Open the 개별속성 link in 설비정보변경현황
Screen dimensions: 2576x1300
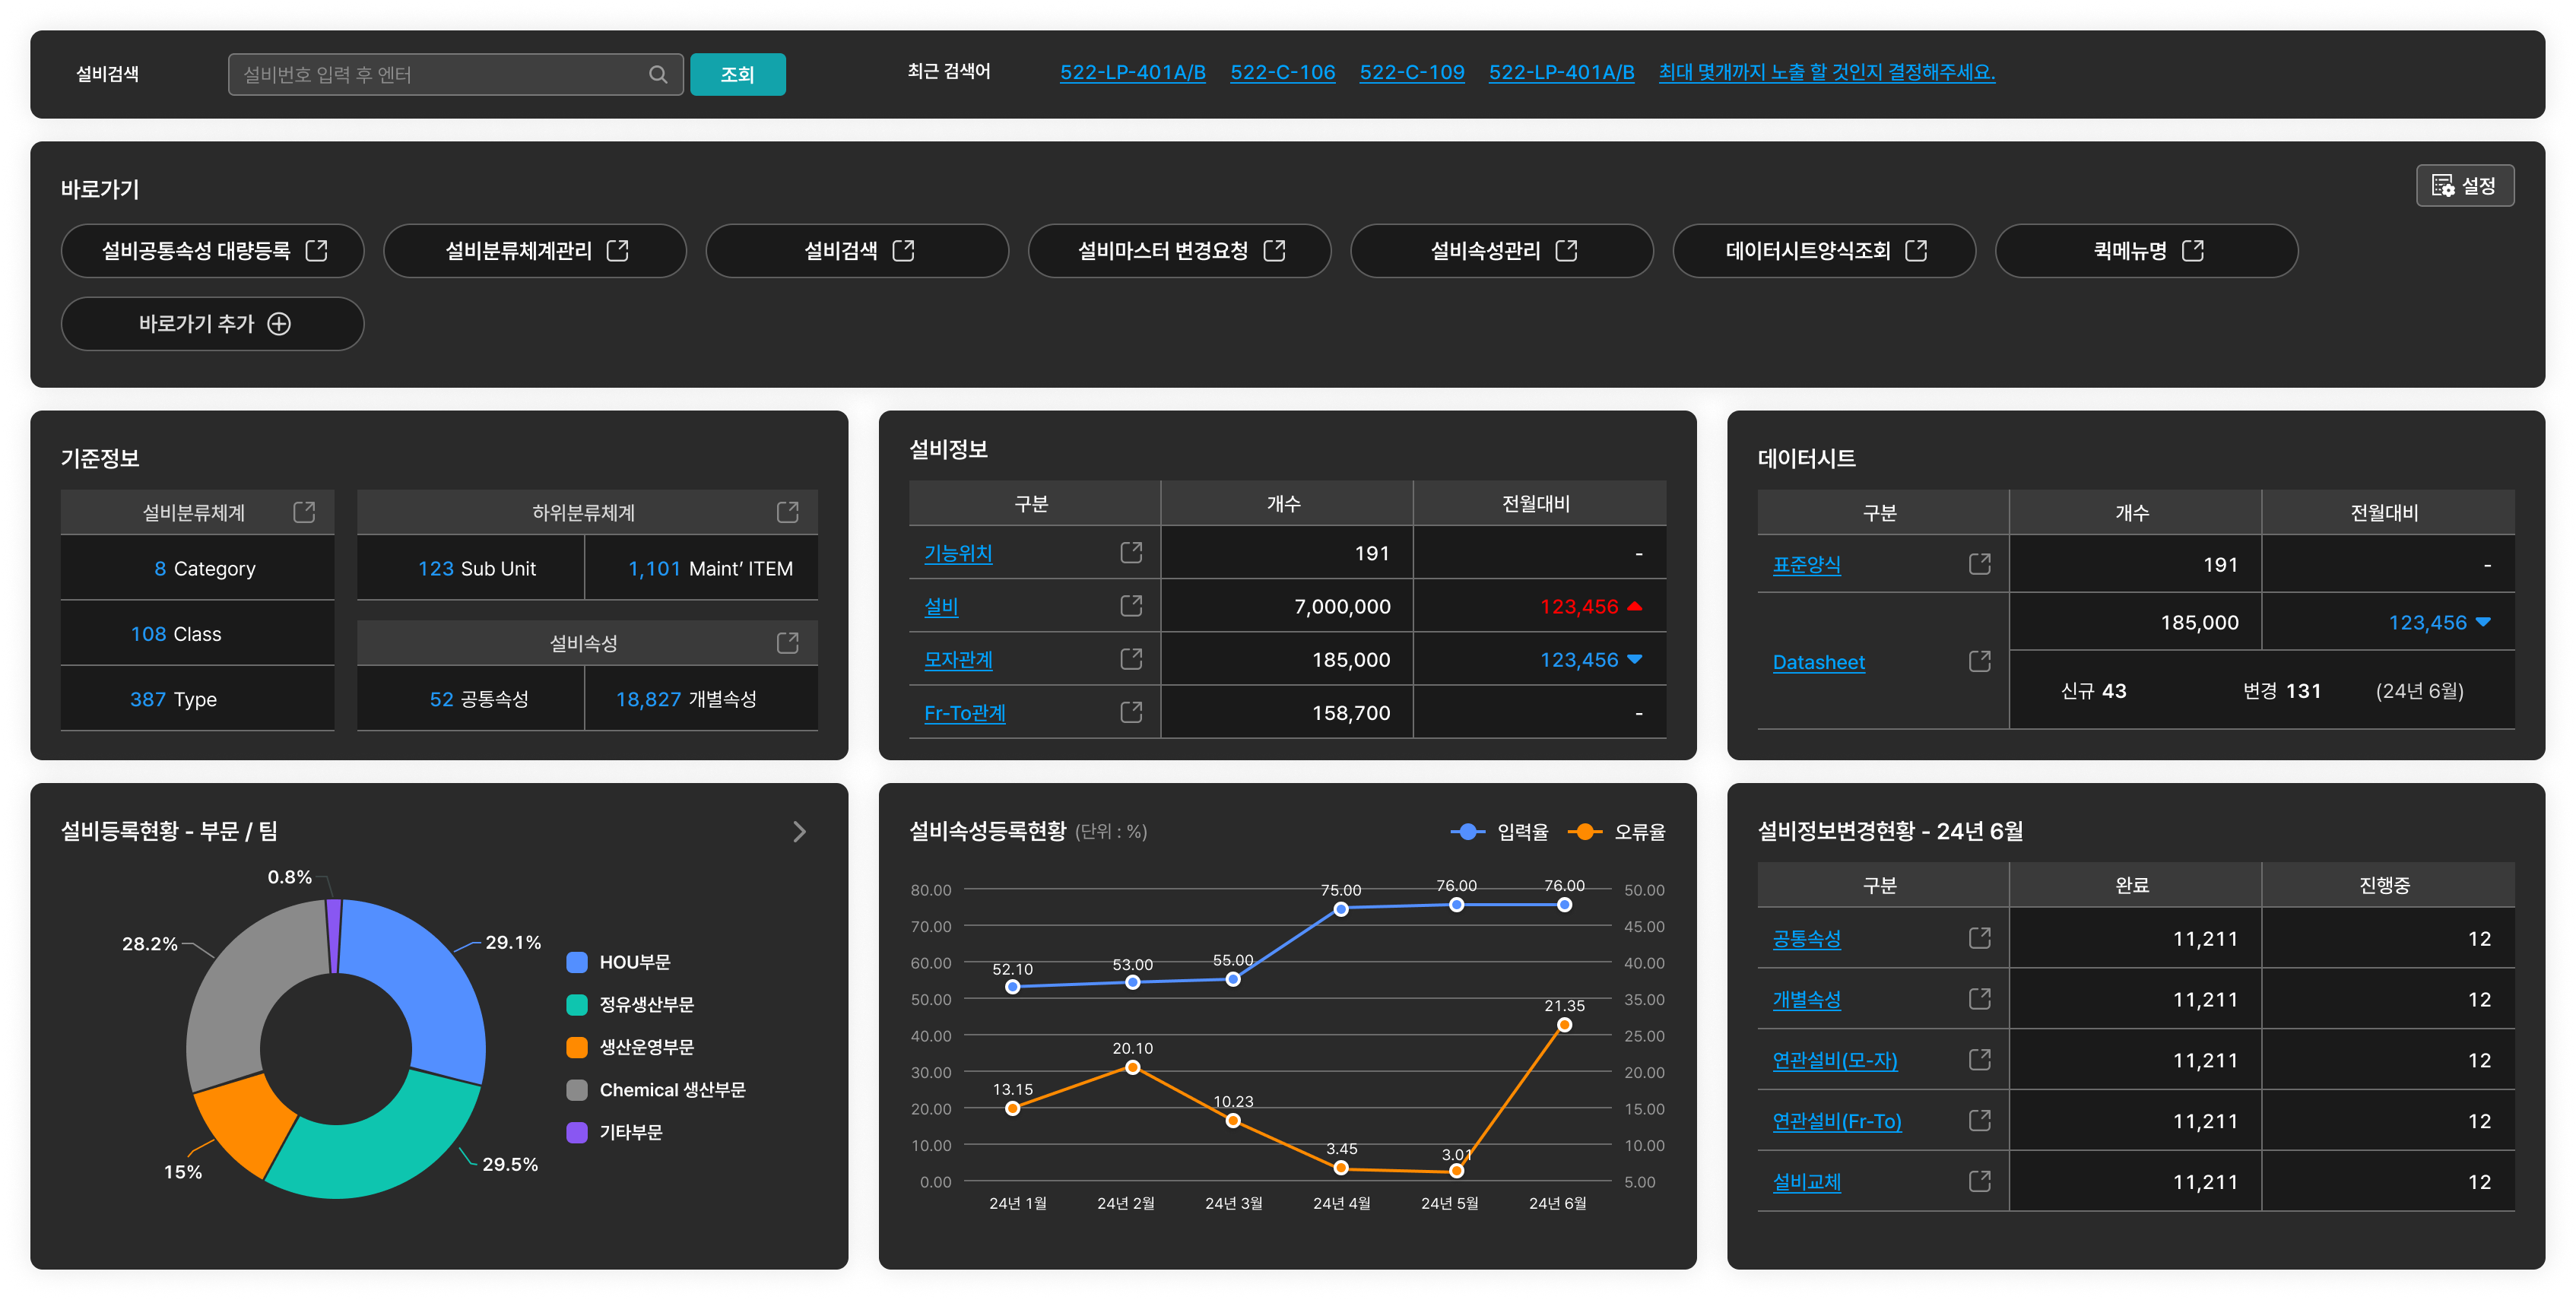[1806, 999]
